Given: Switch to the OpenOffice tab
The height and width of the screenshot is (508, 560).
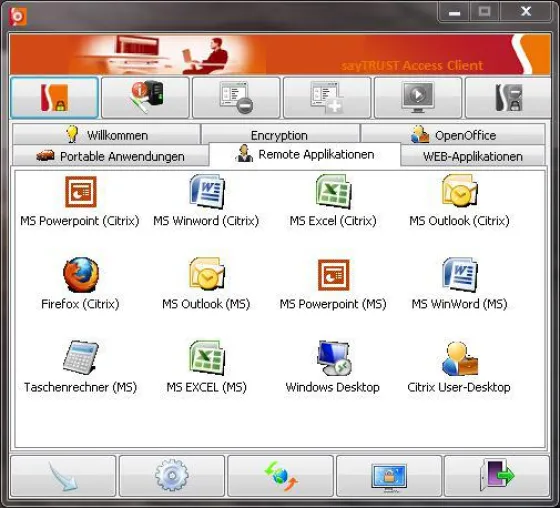Looking at the screenshot, I should (x=453, y=135).
